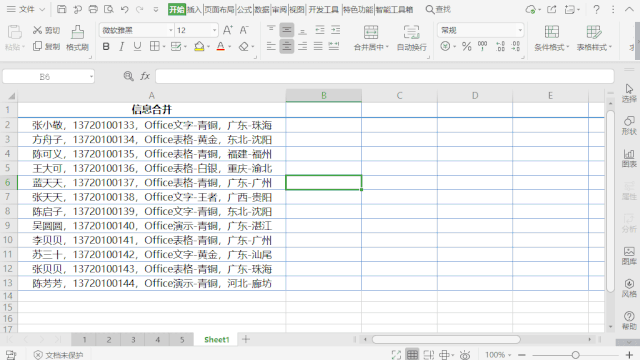The width and height of the screenshot is (640, 360).
Task: Click the Paste (粘贴) icon
Action: click(15, 33)
